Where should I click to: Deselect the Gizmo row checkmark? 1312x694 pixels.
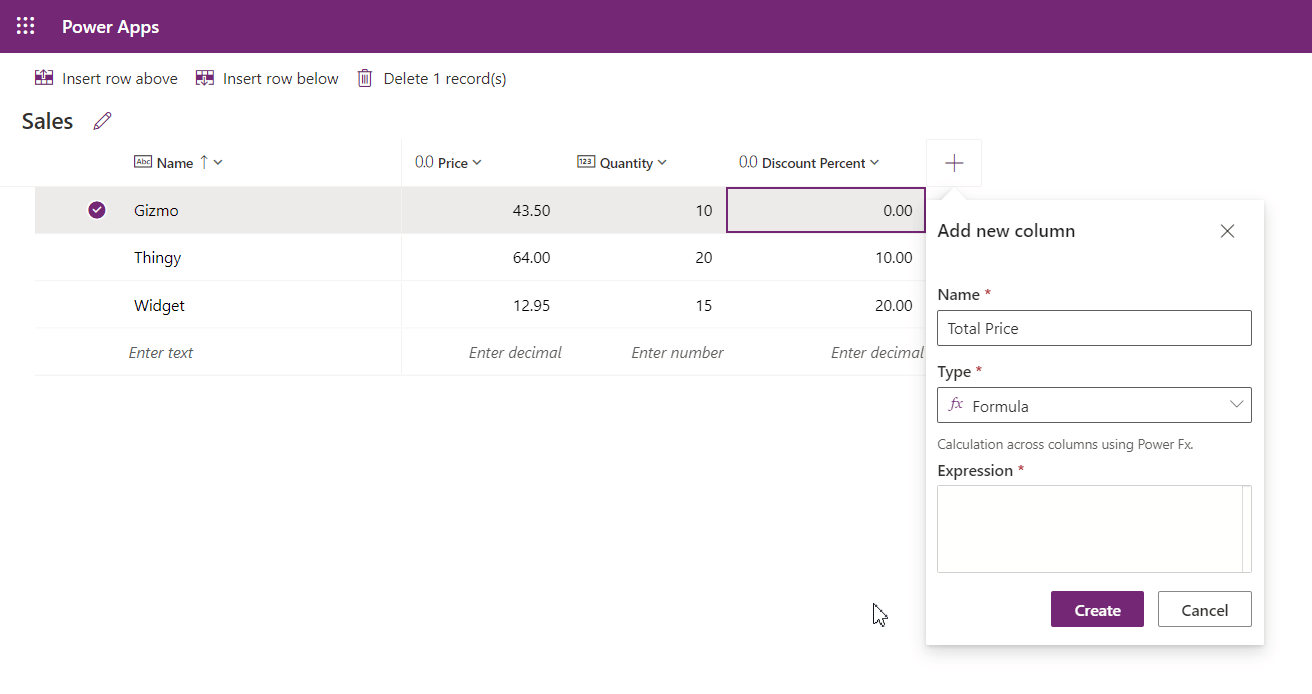pos(97,210)
